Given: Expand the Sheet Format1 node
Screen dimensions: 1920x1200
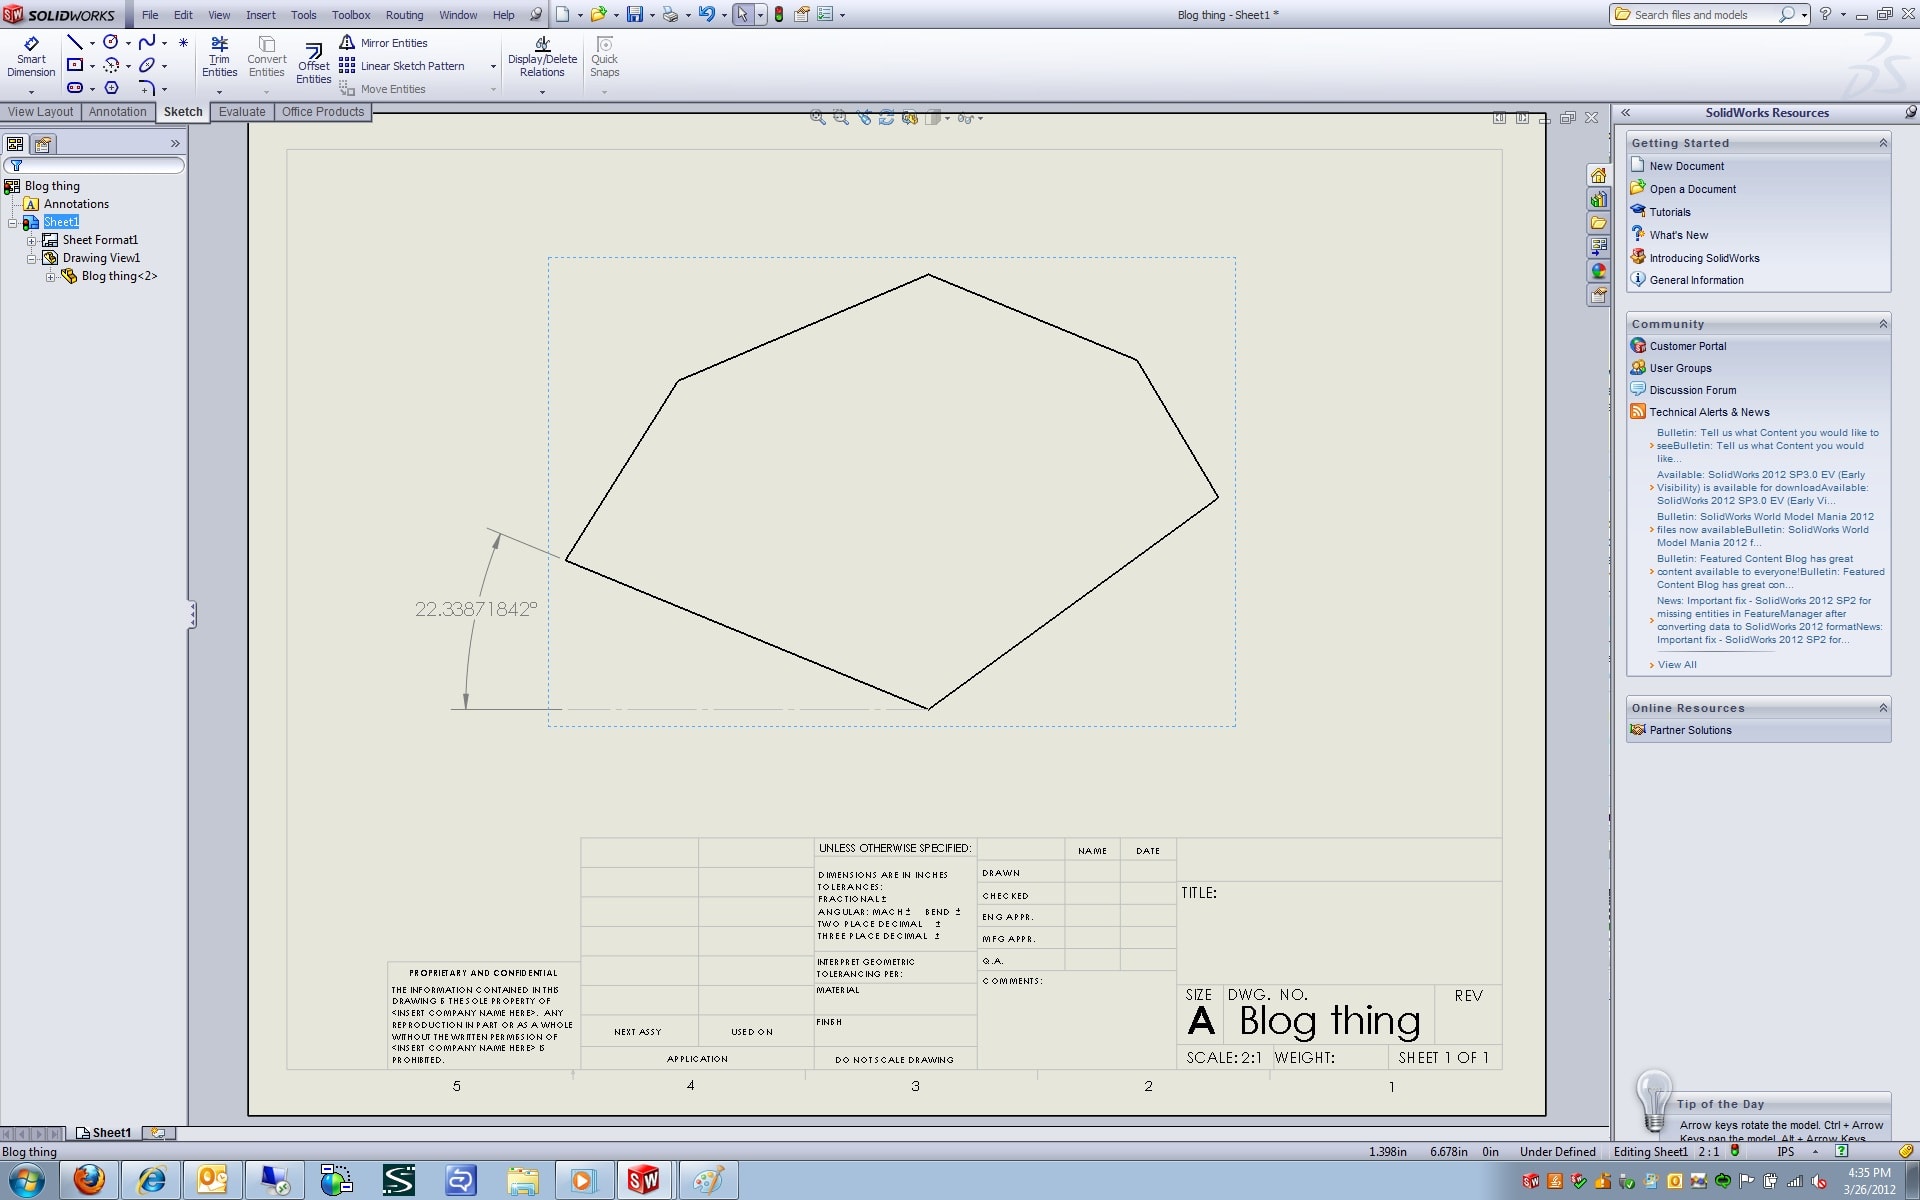Looking at the screenshot, I should pos(31,240).
